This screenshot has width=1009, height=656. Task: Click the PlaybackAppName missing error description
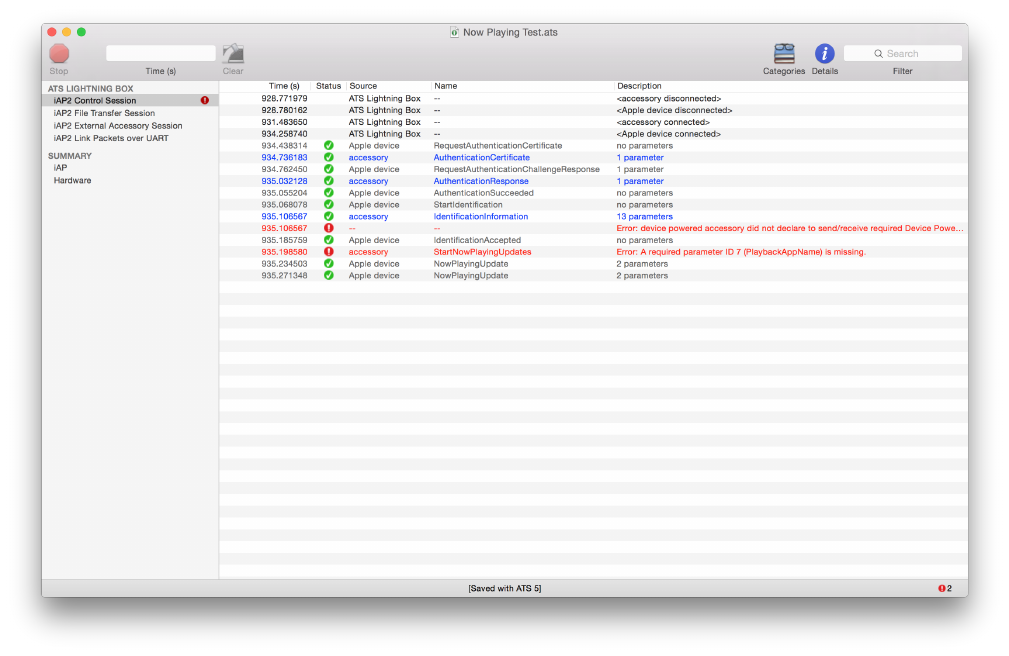click(741, 252)
